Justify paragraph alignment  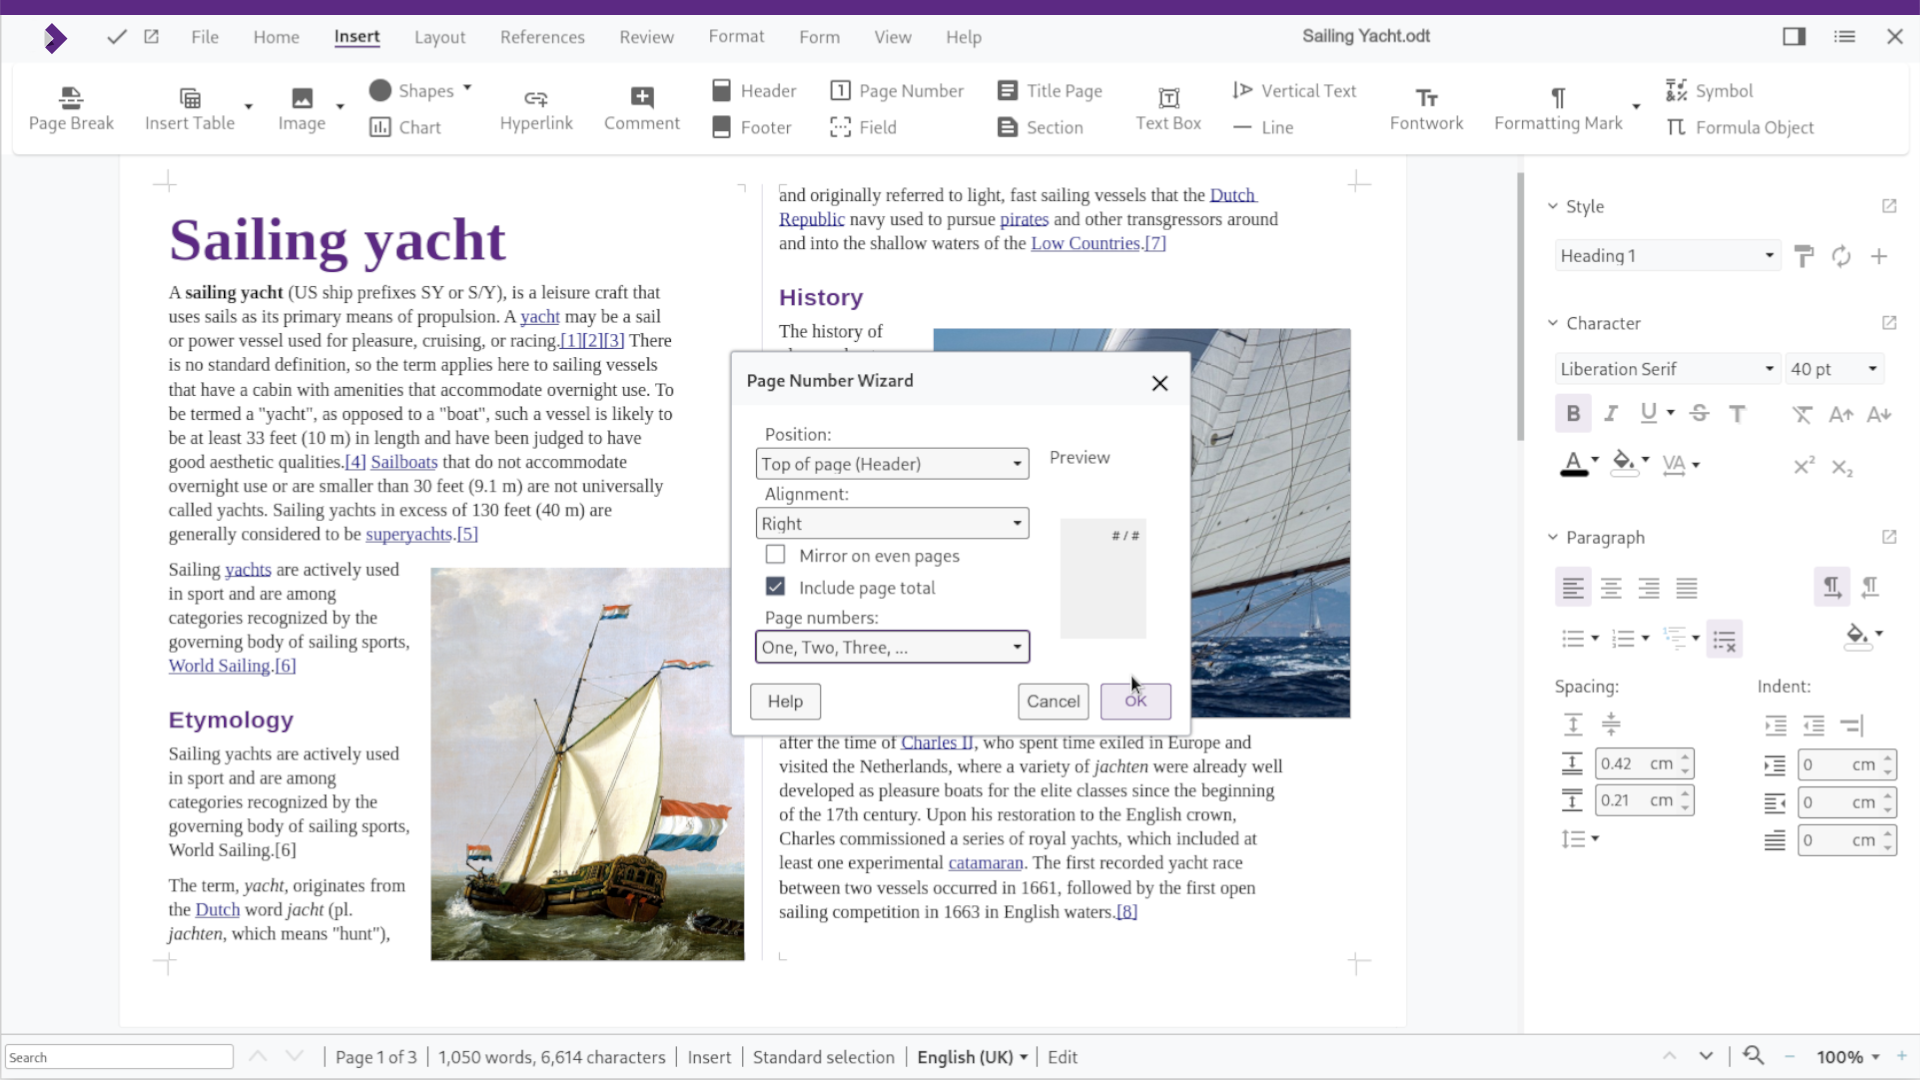[1687, 588]
